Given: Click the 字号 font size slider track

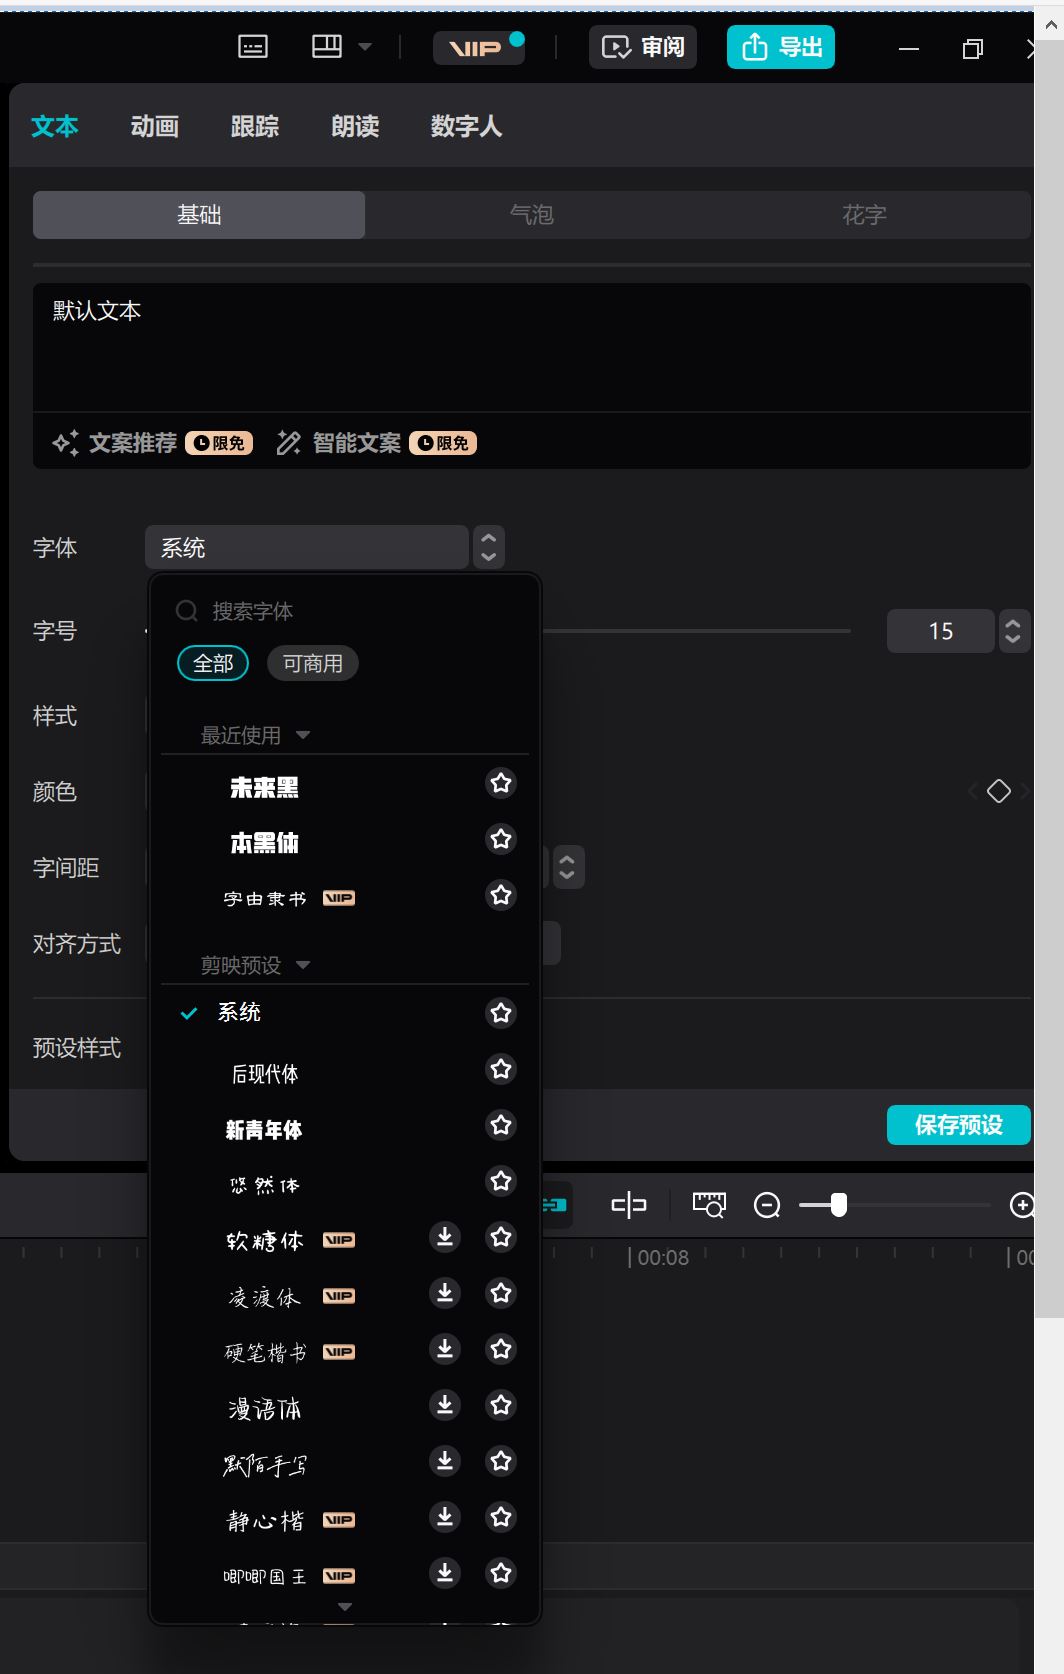Looking at the screenshot, I should point(696,631).
